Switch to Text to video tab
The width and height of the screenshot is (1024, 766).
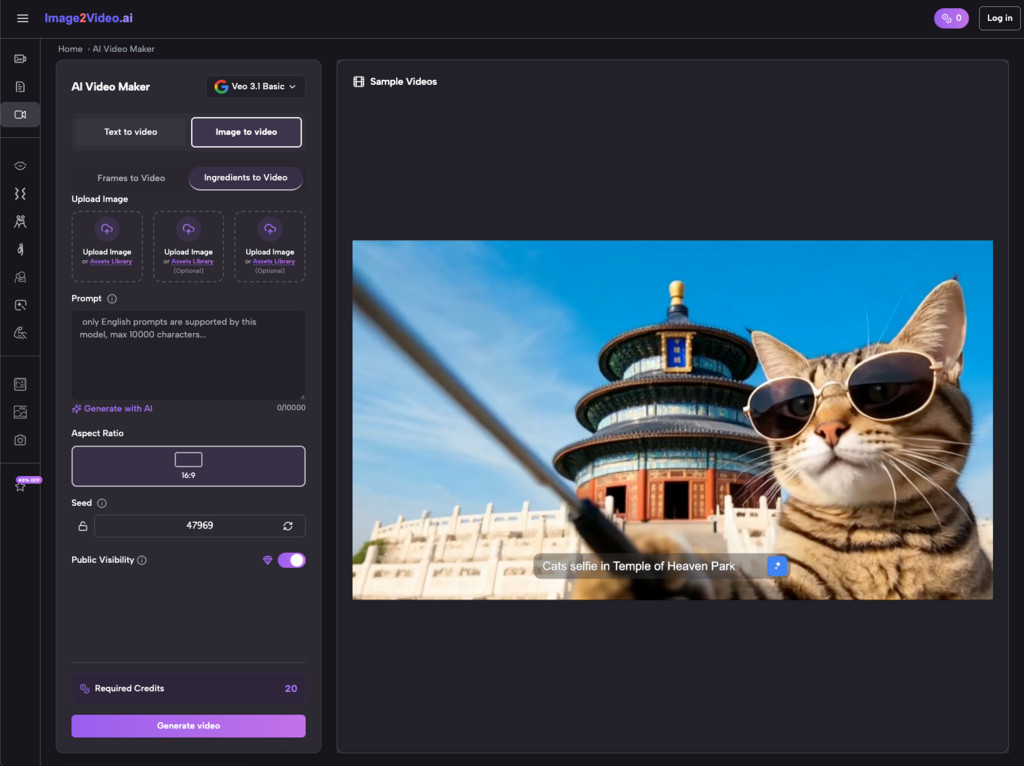130,132
